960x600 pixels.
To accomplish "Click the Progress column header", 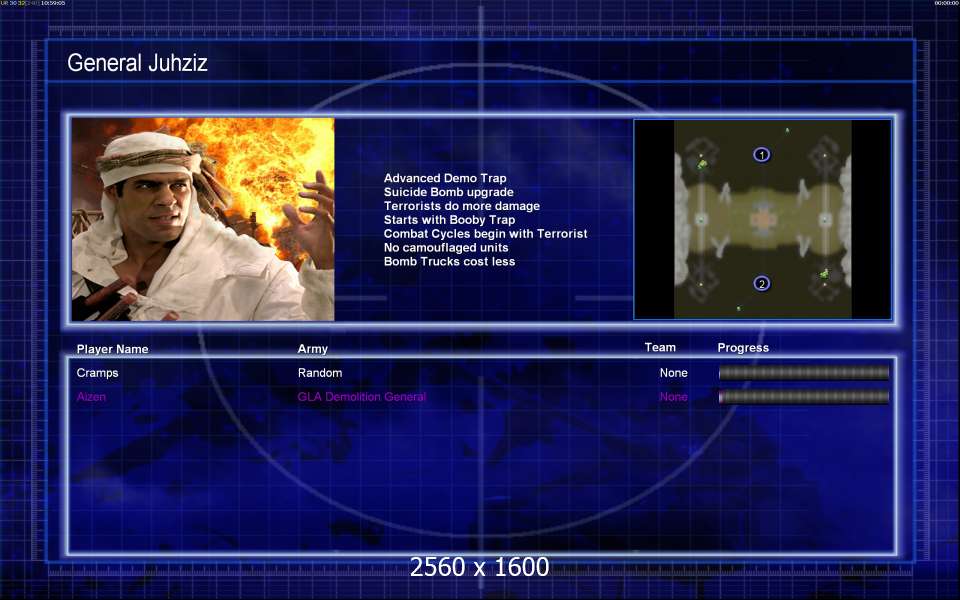I will [x=743, y=348].
